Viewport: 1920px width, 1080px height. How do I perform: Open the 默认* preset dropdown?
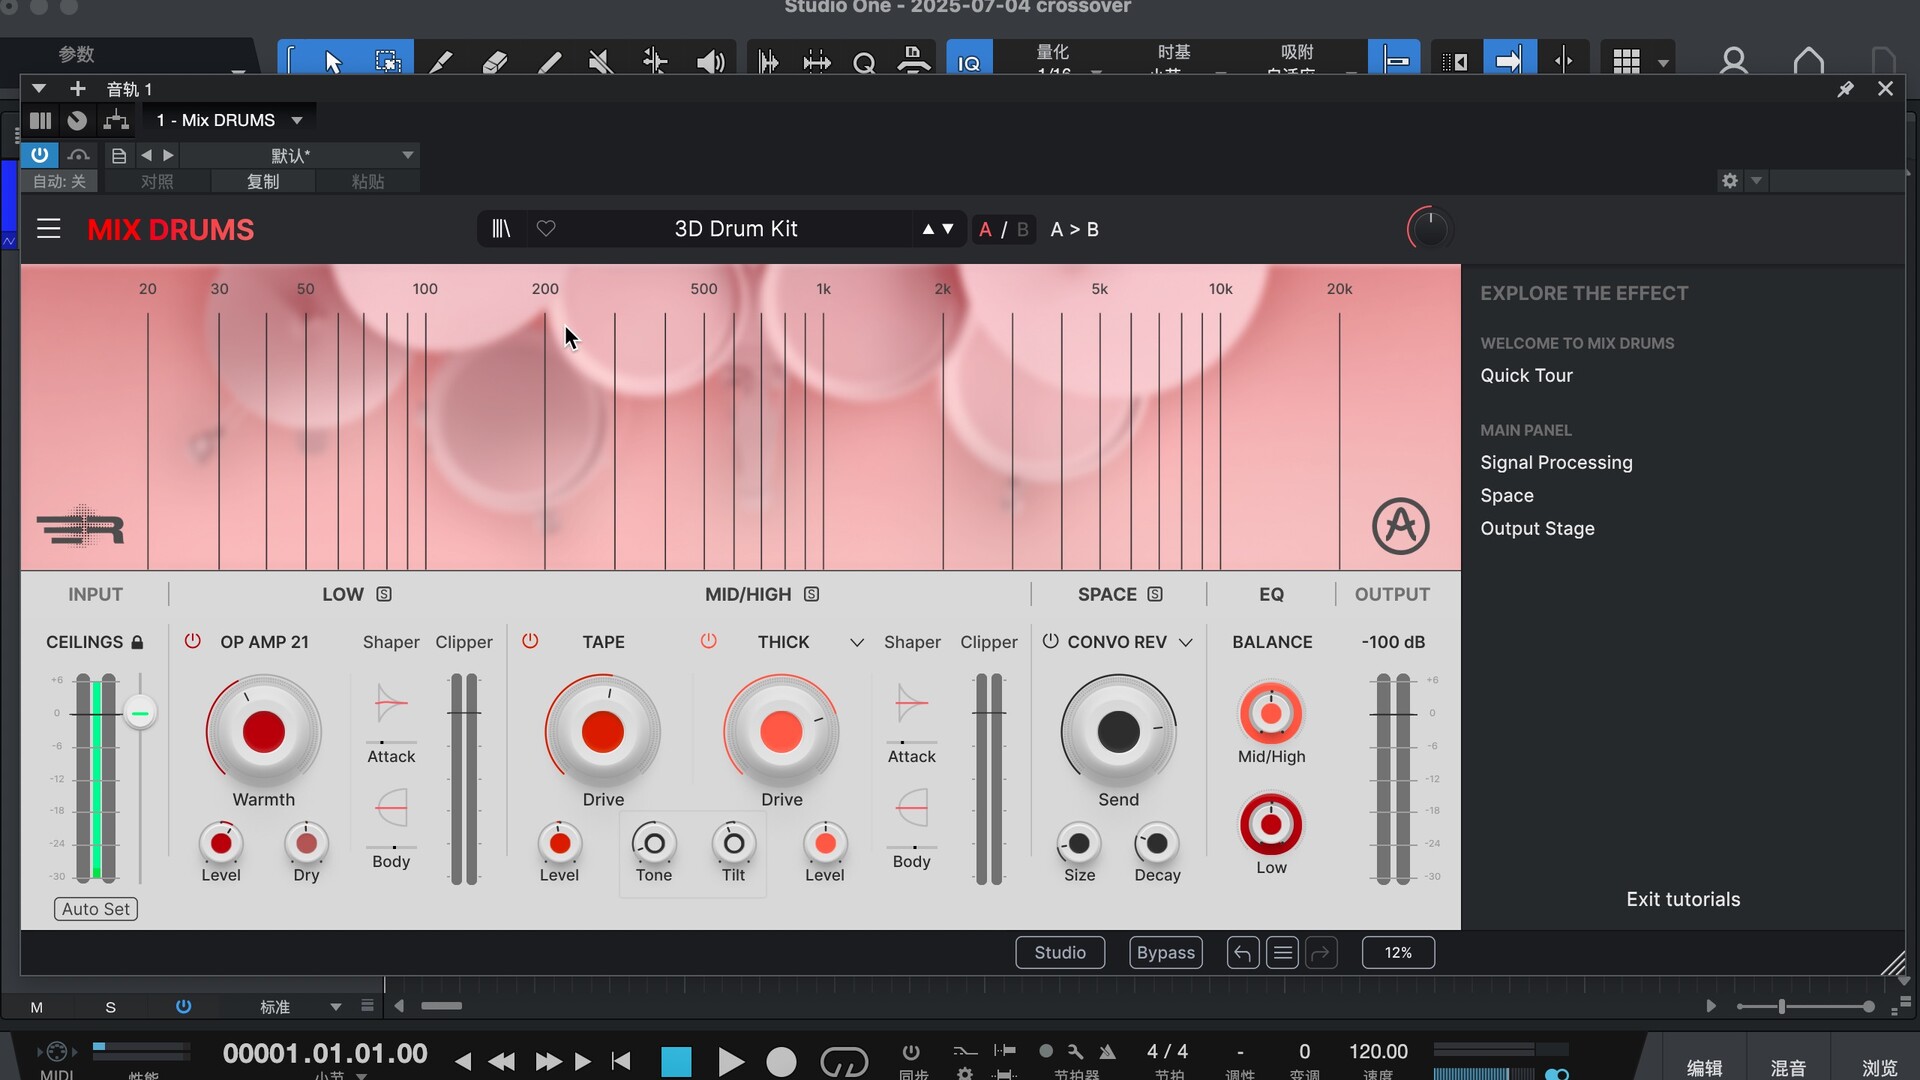click(x=407, y=155)
